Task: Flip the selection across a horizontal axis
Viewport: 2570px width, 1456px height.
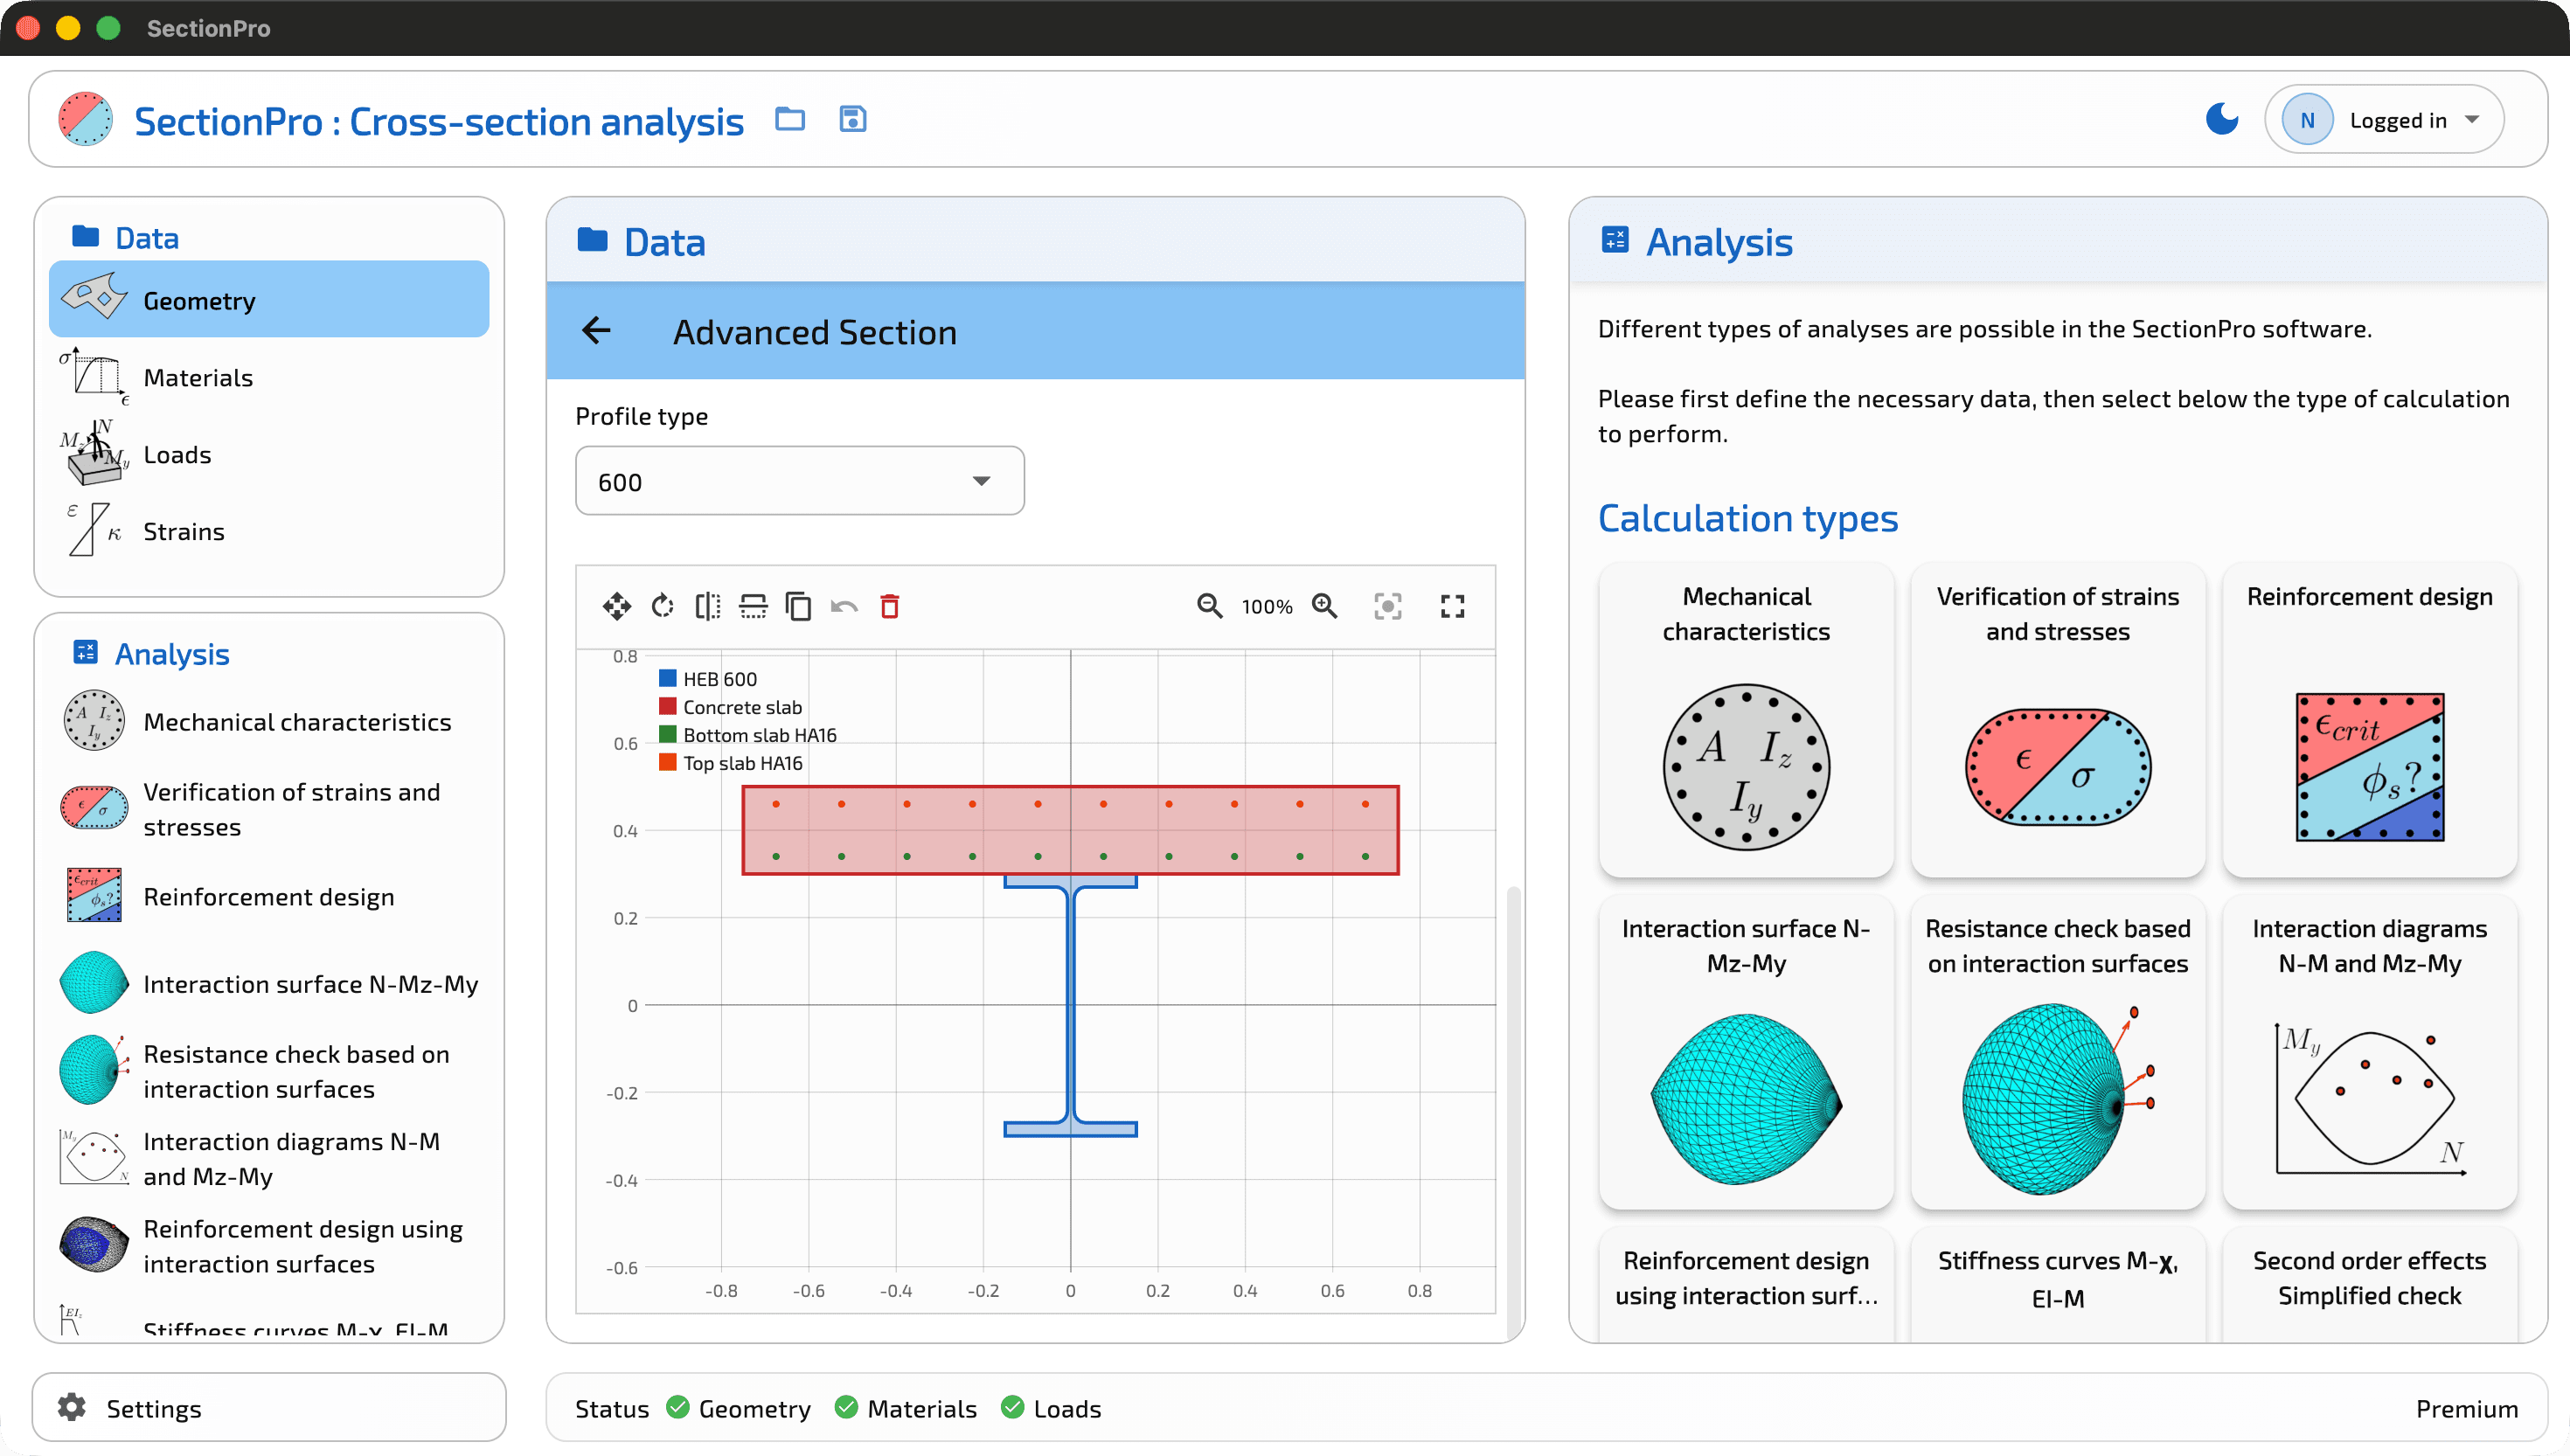Action: [753, 606]
